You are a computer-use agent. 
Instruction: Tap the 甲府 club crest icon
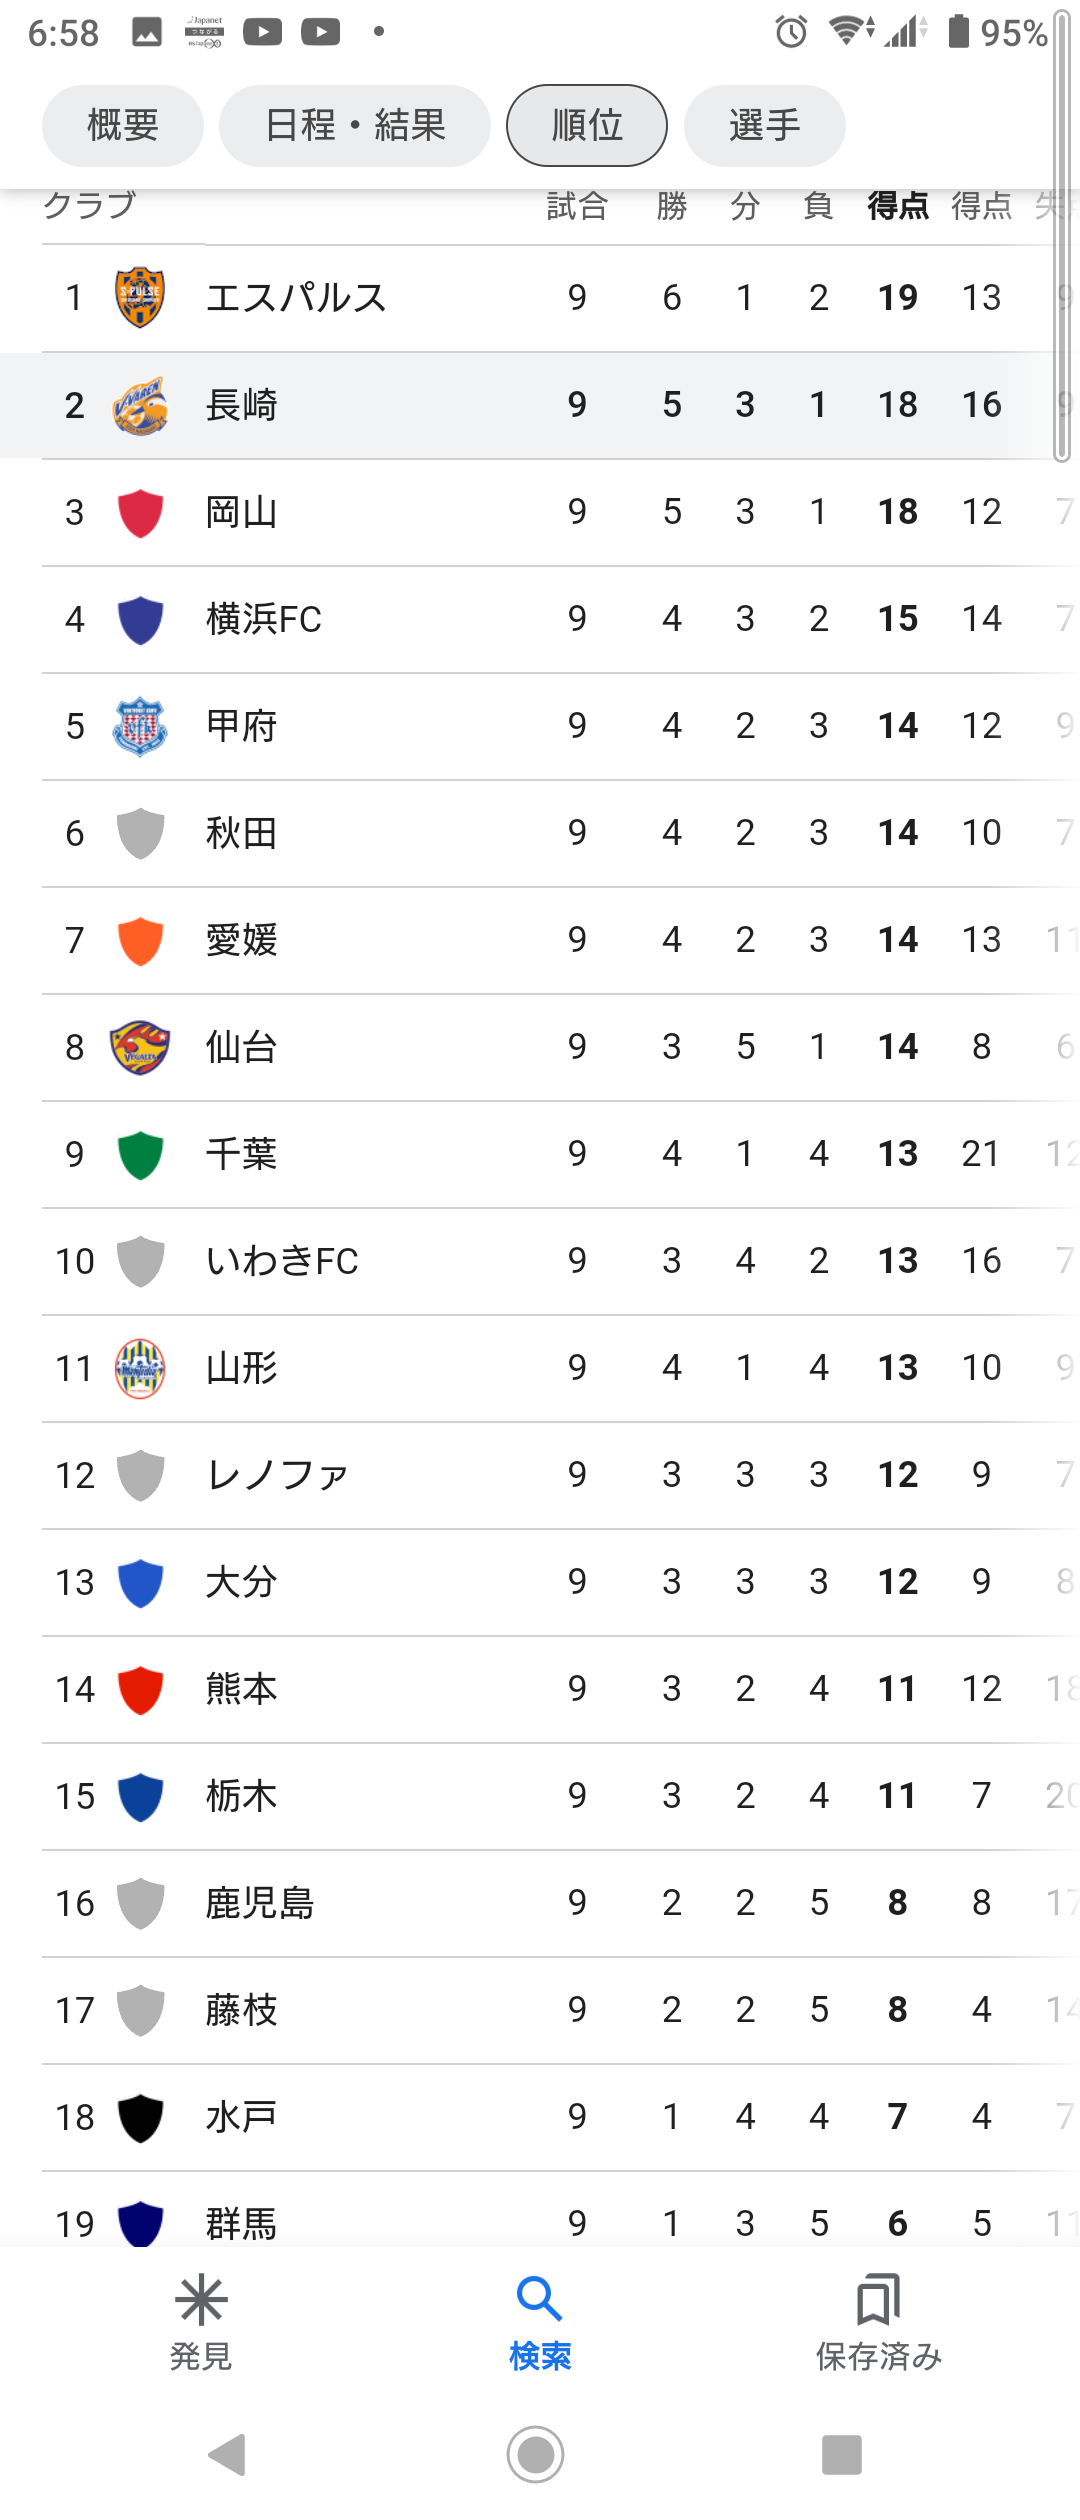point(140,726)
